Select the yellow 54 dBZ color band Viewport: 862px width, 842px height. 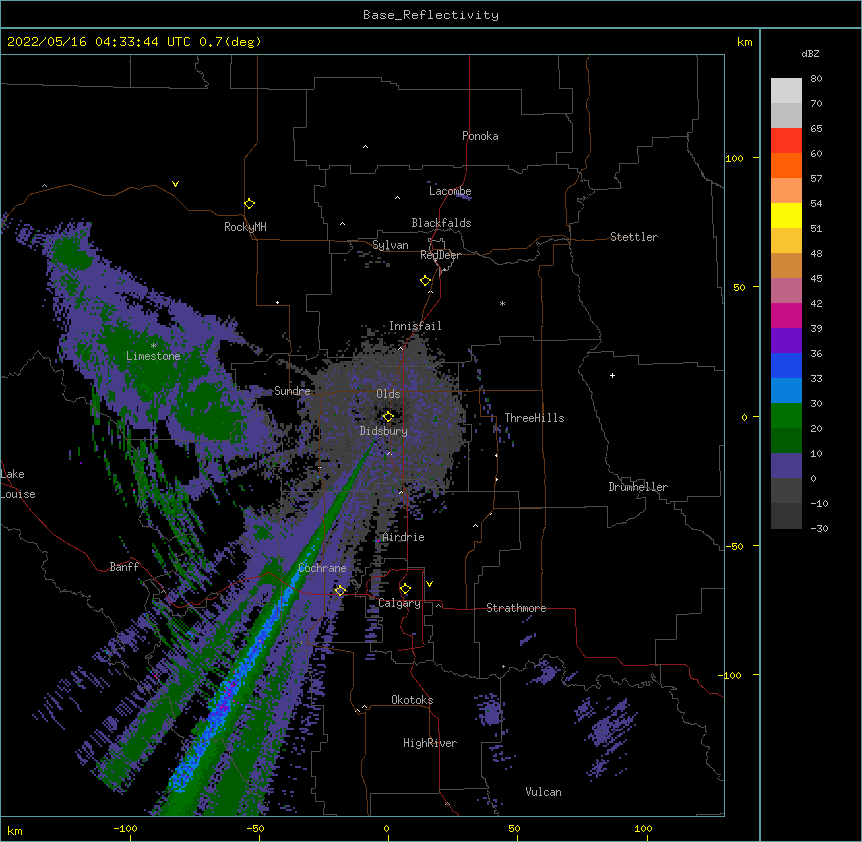tap(786, 215)
